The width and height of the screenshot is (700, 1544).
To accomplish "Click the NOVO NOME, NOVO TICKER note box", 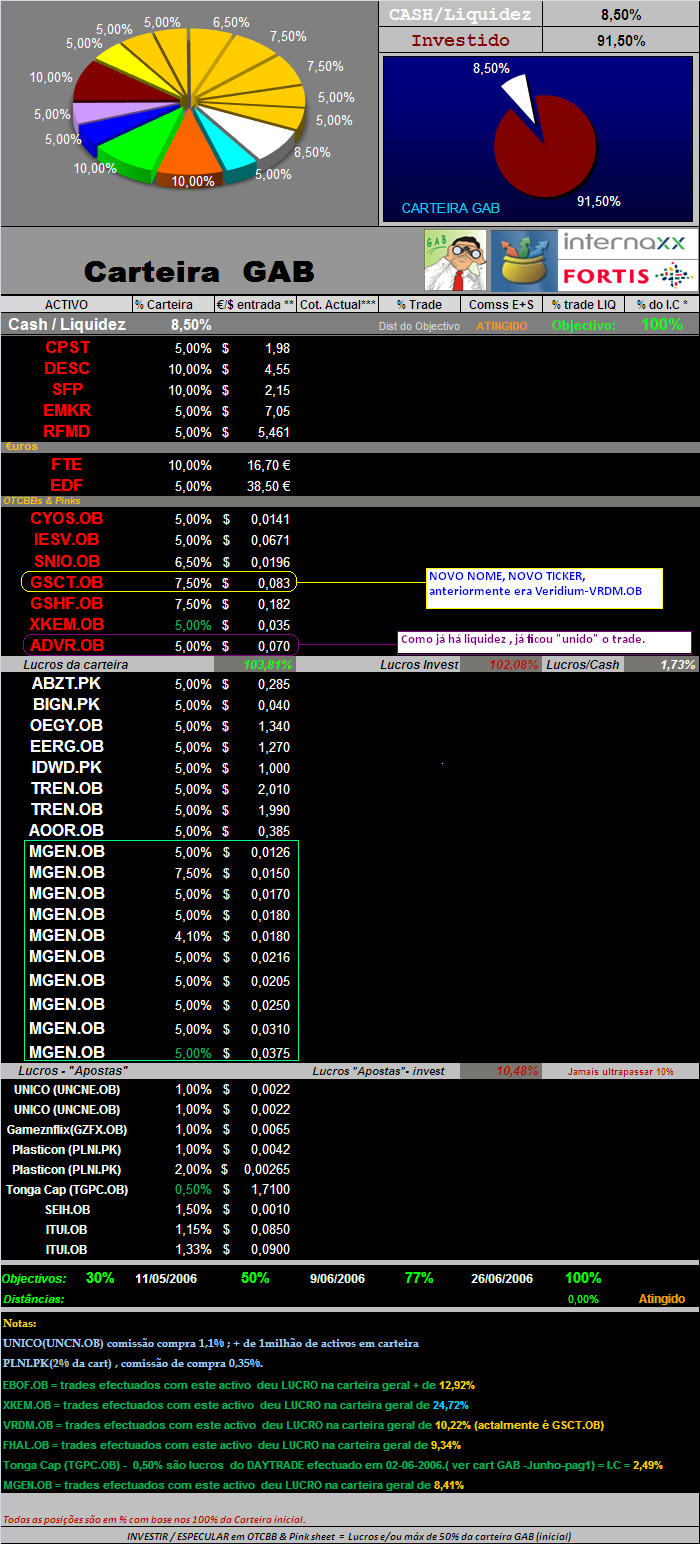I will [545, 588].
